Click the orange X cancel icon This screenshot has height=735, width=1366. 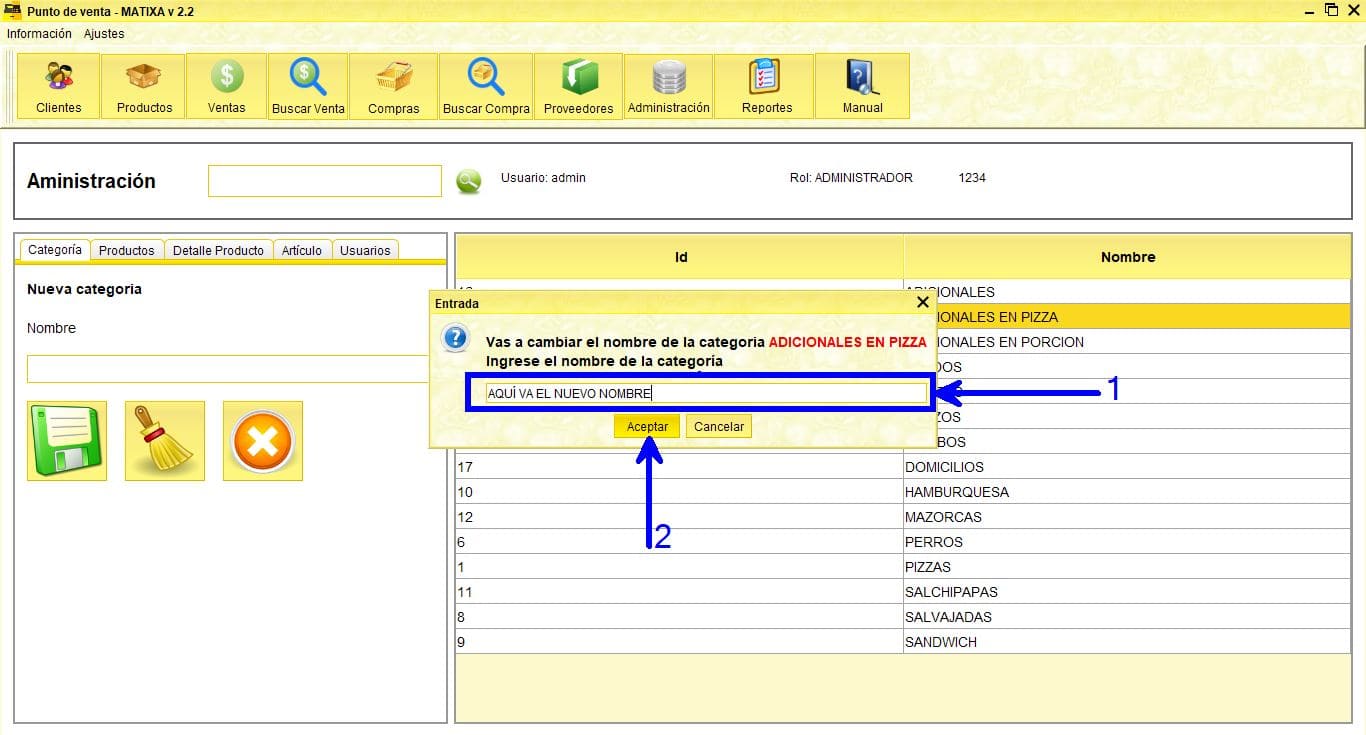click(262, 441)
